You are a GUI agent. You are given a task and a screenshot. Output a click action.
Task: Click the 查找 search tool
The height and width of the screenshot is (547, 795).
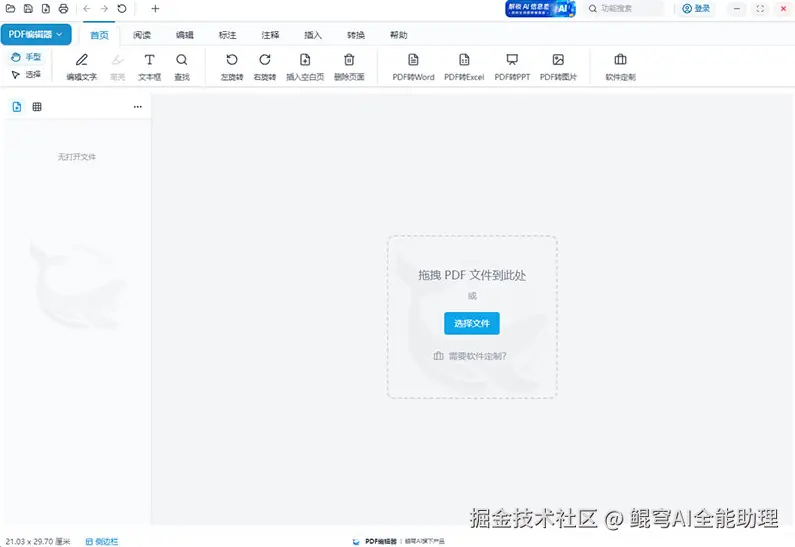point(182,67)
